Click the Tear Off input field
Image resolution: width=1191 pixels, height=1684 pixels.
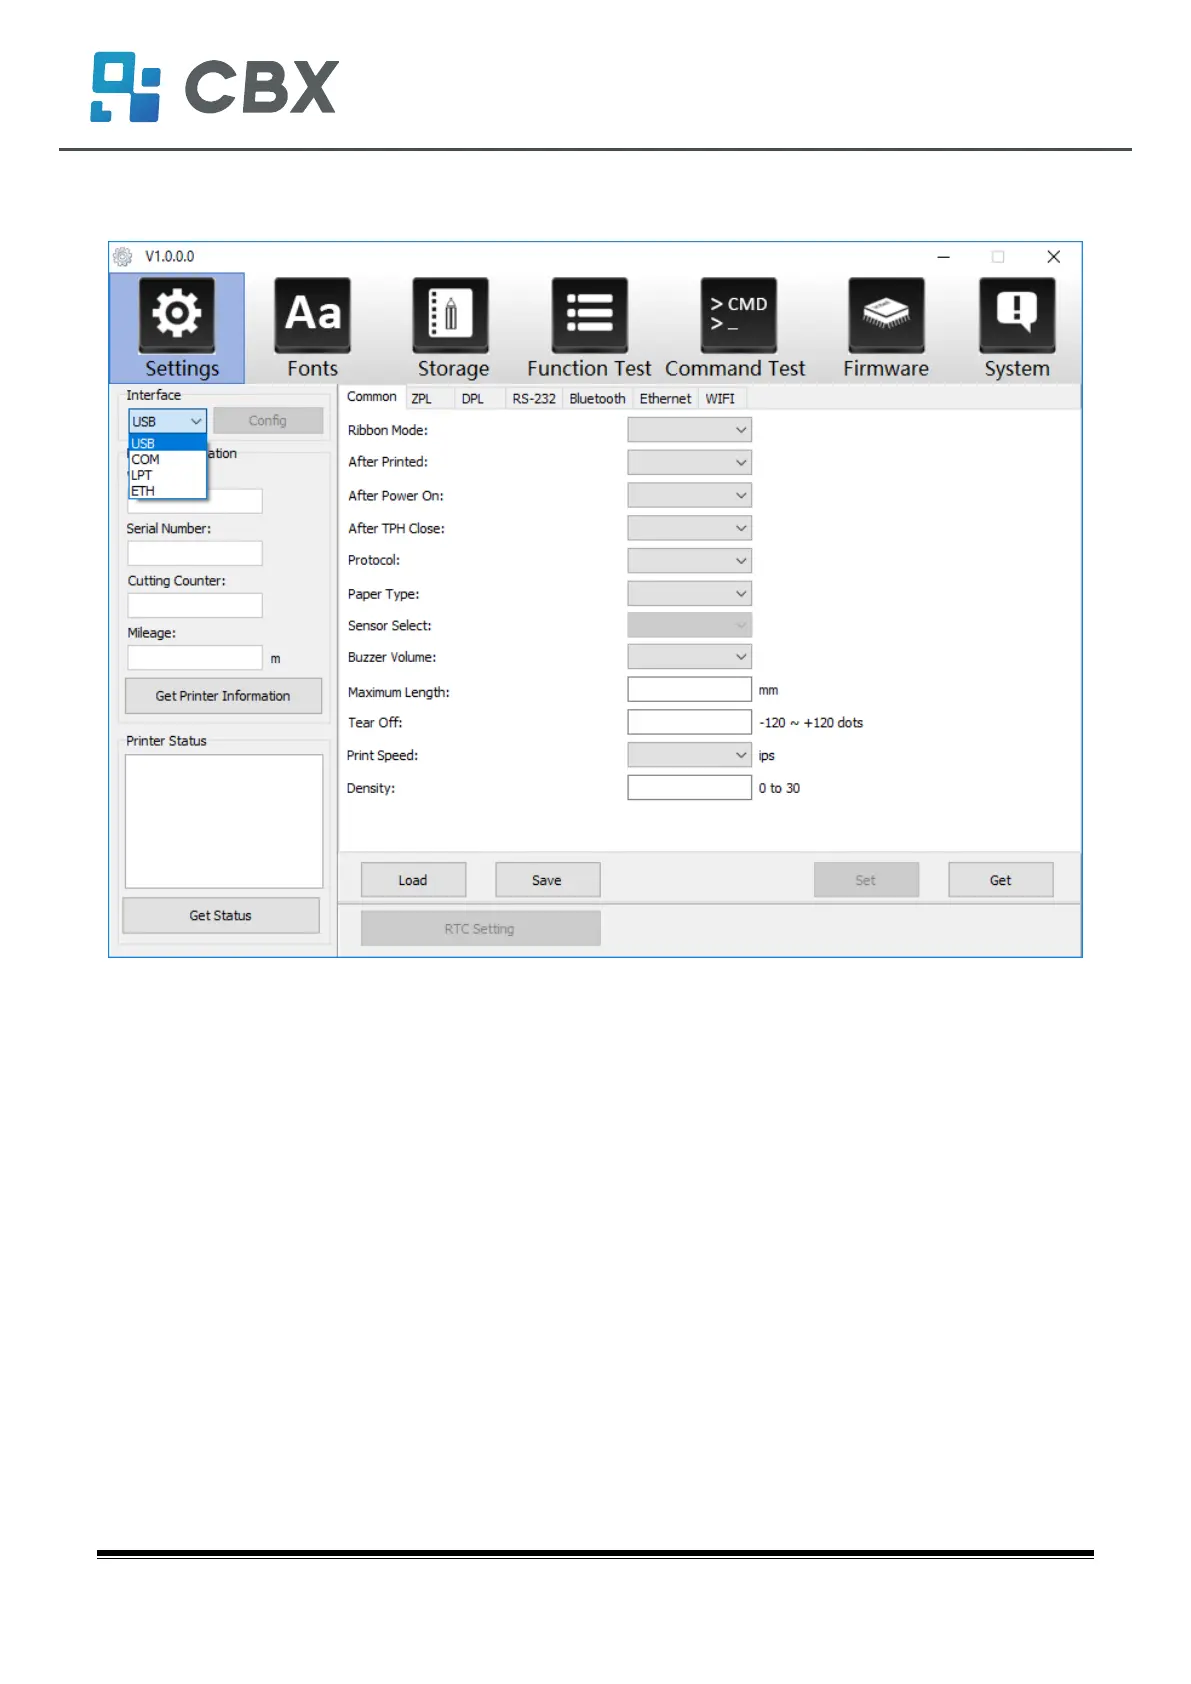689,722
